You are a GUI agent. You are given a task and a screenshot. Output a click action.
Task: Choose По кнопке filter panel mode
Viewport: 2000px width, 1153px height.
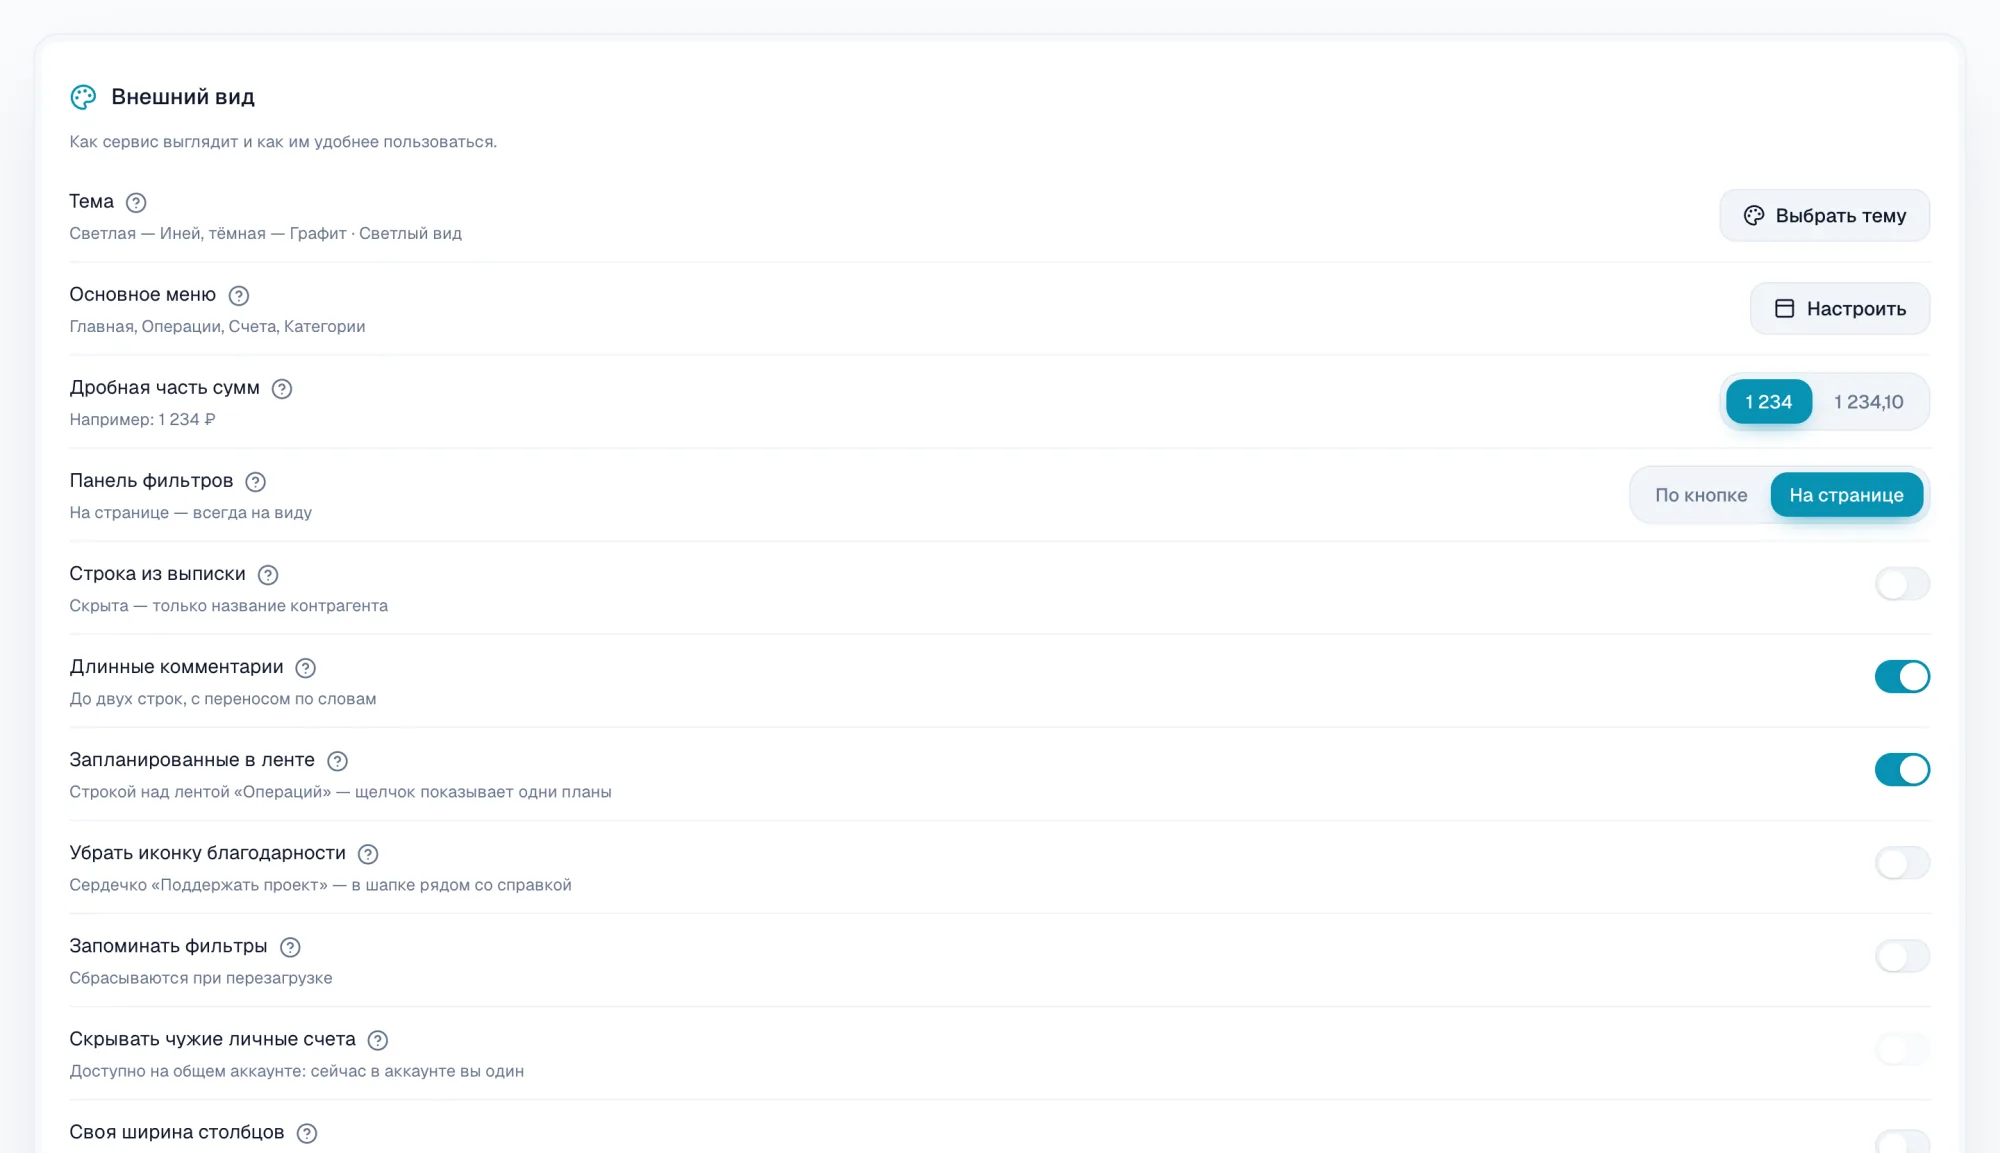coord(1701,495)
